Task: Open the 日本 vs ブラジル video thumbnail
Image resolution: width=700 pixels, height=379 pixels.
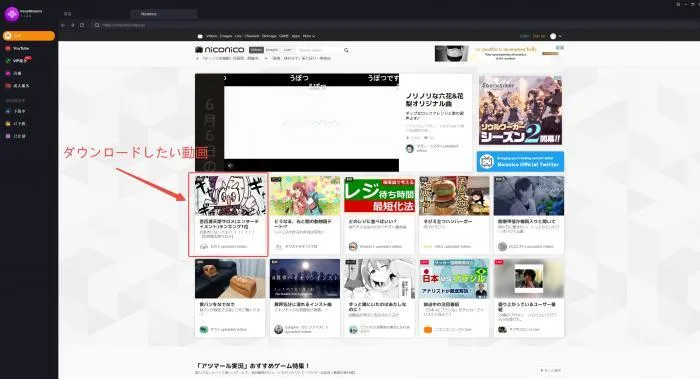Action: [x=454, y=279]
